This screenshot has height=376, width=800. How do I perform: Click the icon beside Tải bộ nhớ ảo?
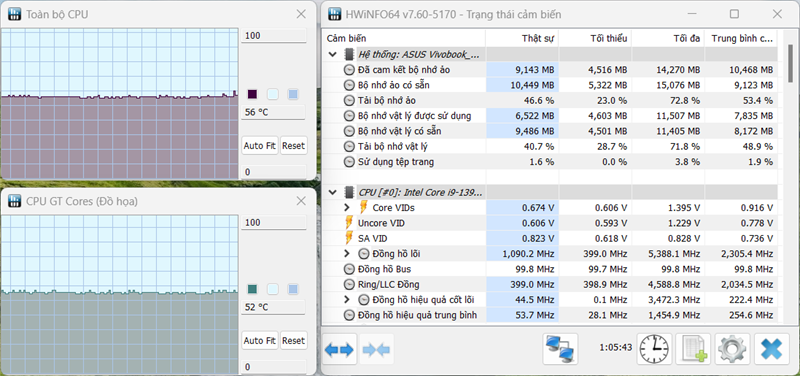pyautogui.click(x=349, y=101)
